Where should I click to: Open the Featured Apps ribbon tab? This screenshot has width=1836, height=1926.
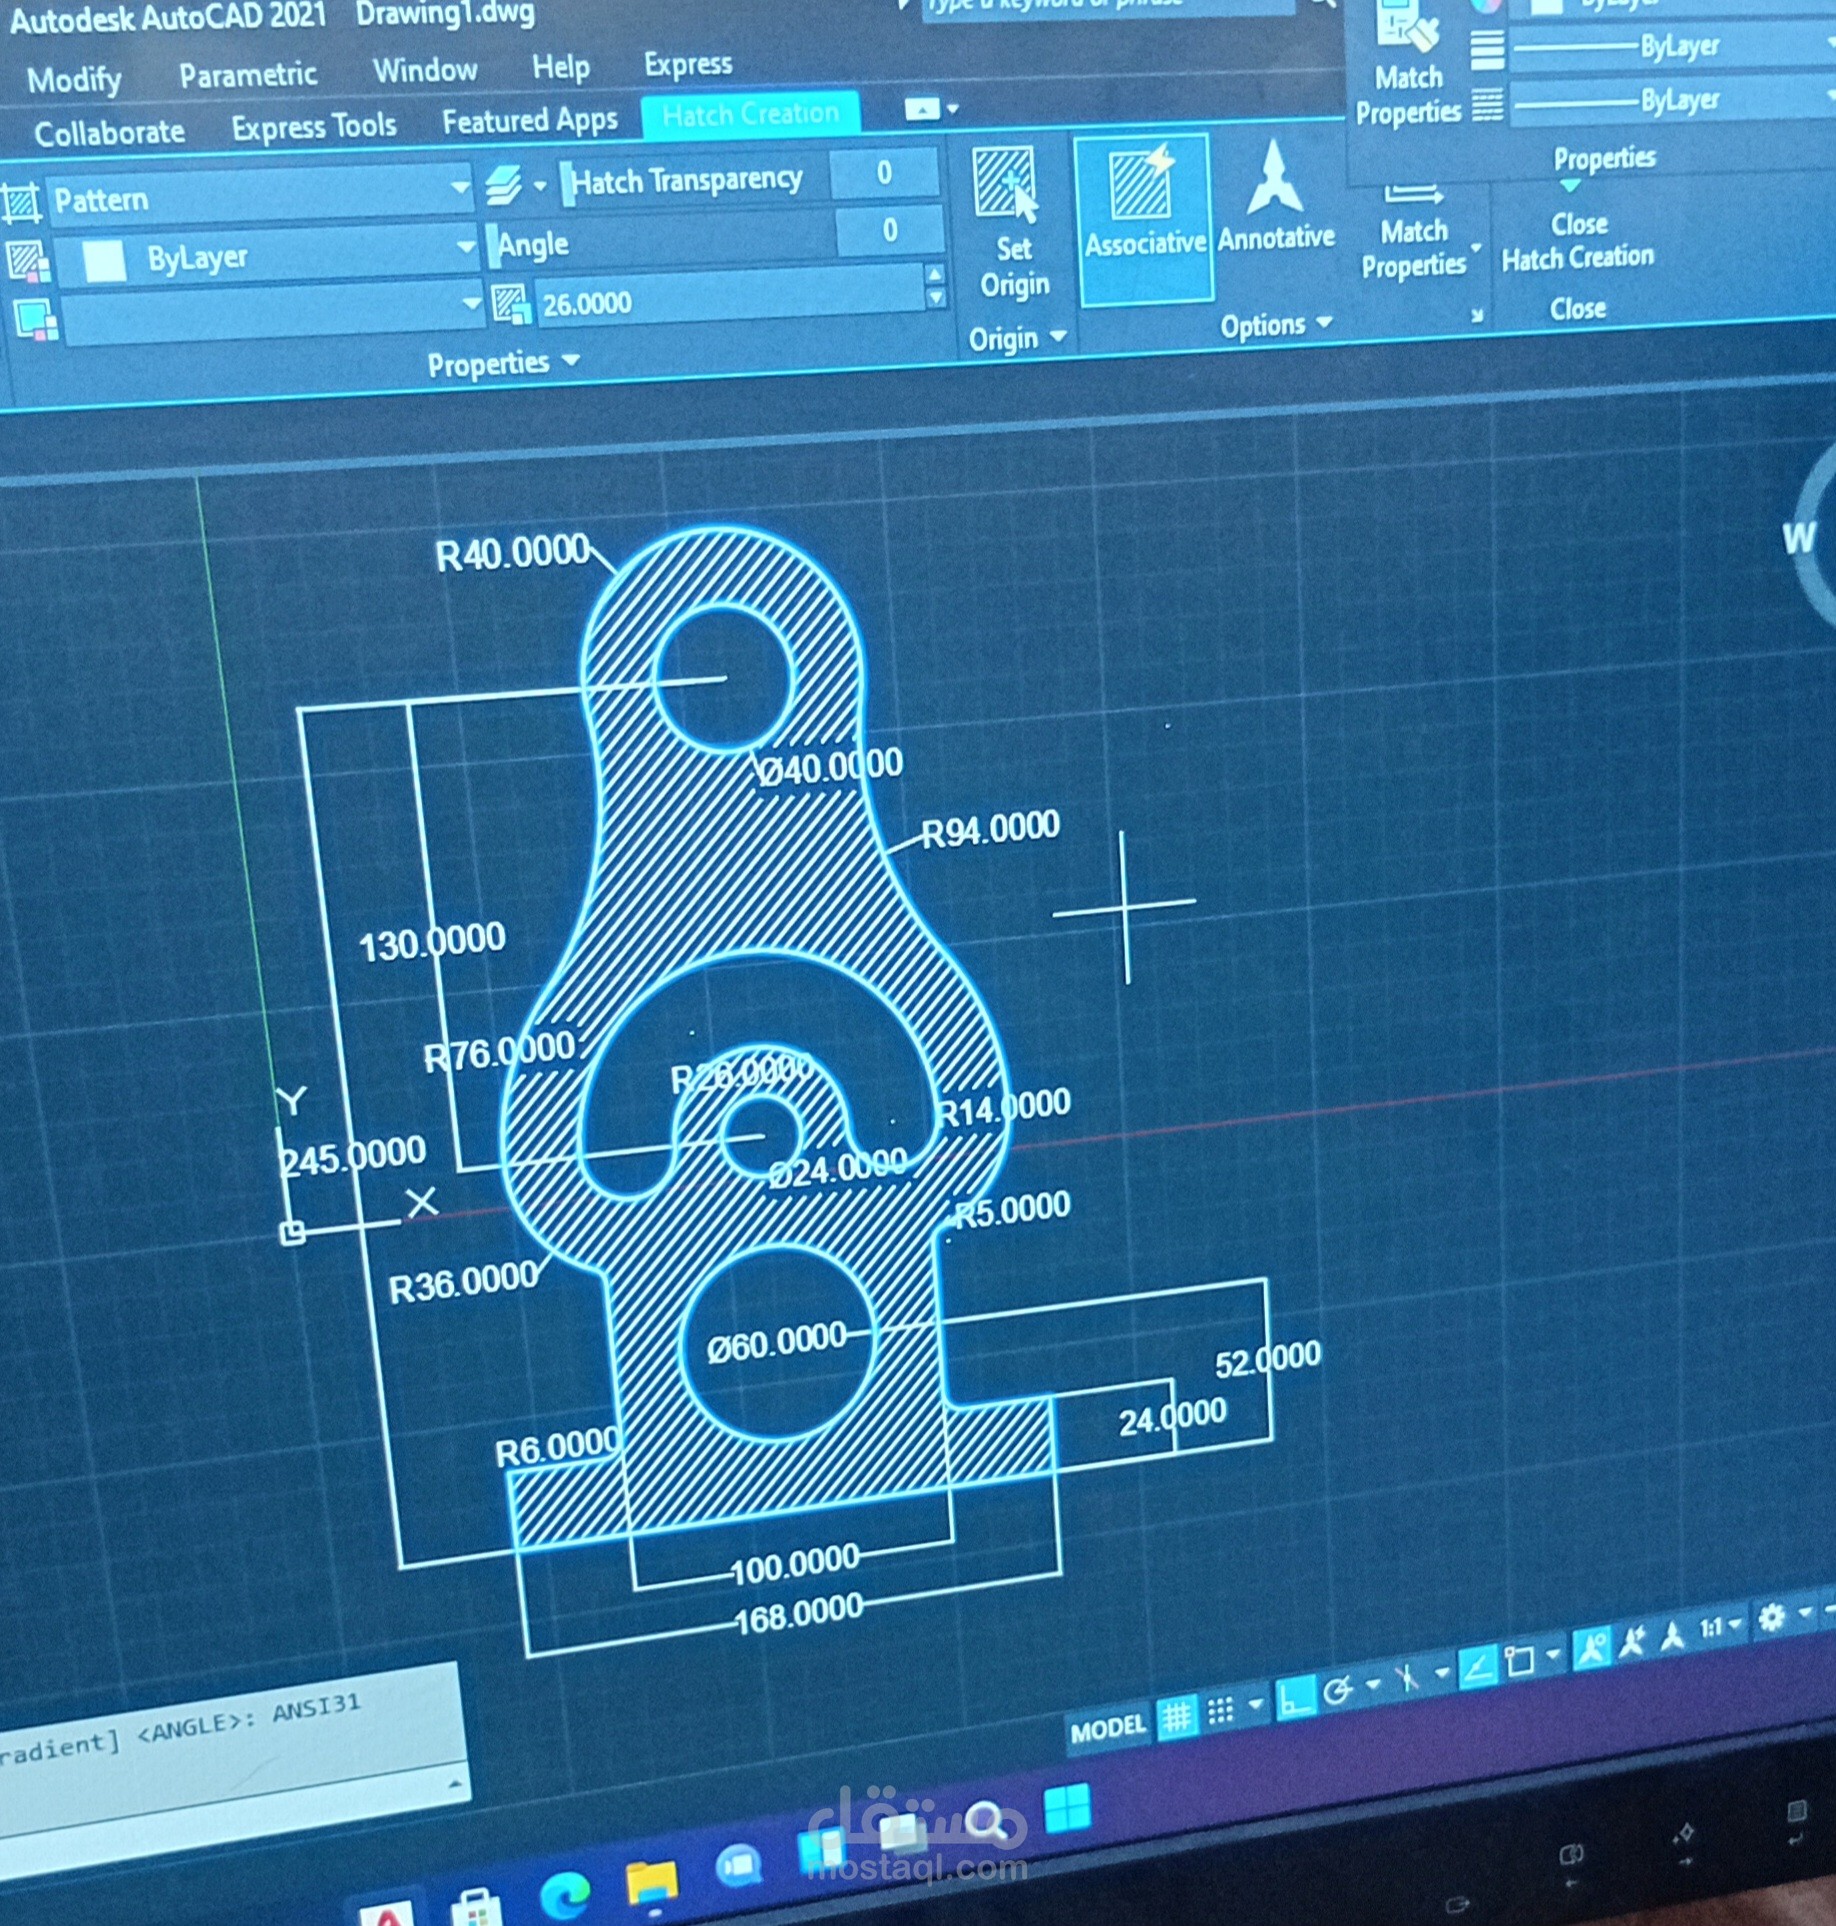(529, 121)
